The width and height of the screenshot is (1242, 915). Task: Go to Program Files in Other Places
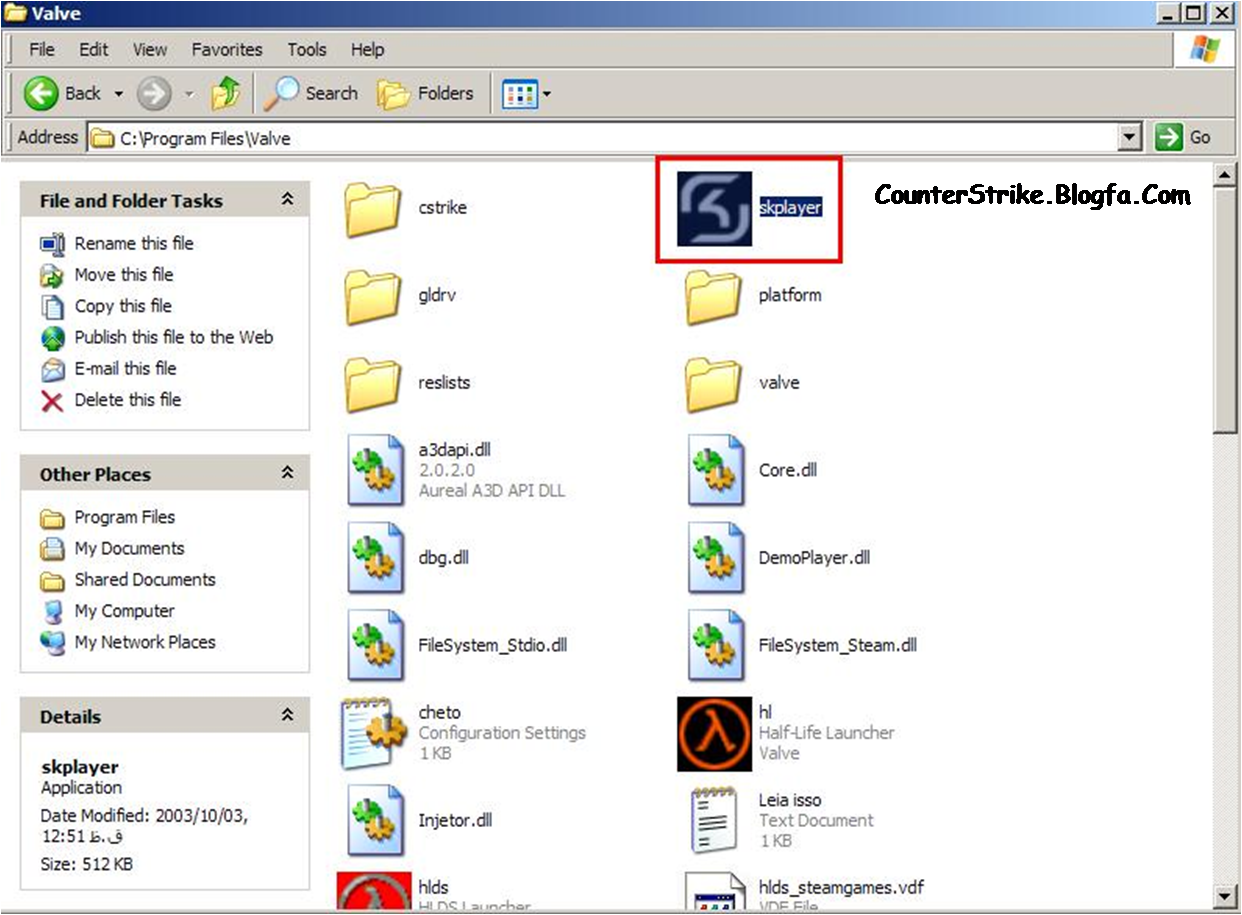click(125, 517)
